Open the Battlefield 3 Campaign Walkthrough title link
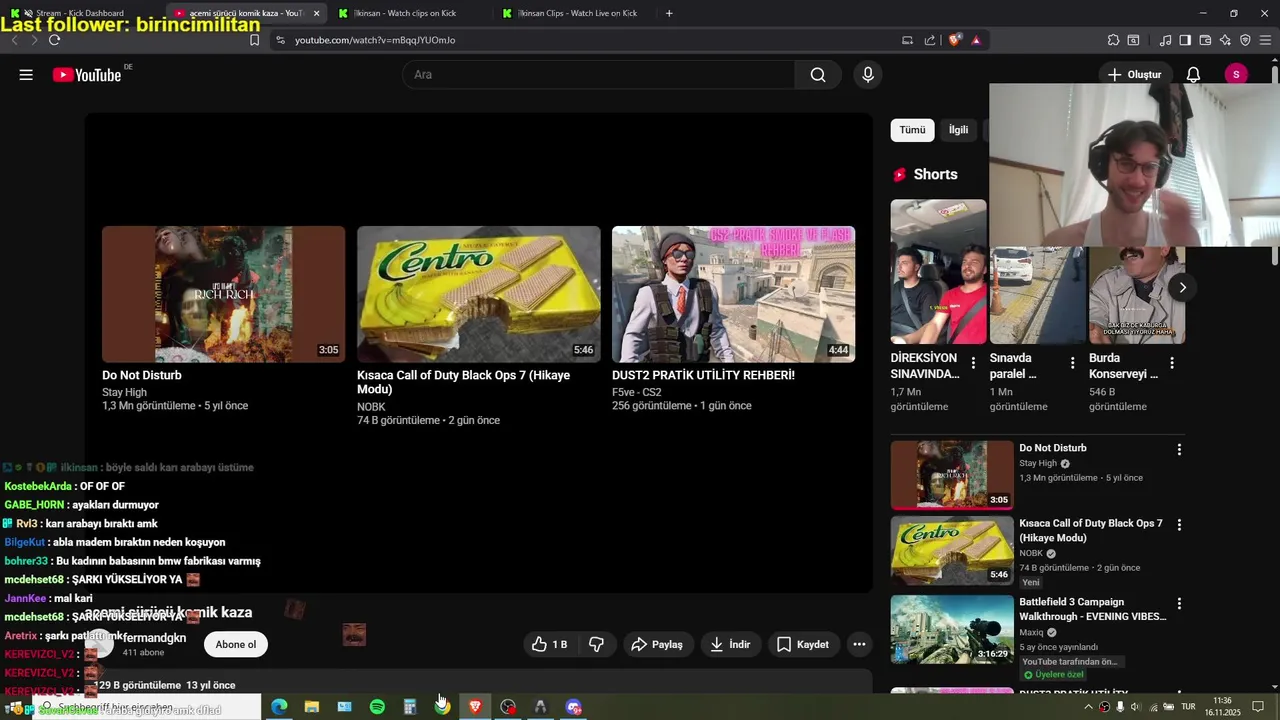 [x=1093, y=609]
